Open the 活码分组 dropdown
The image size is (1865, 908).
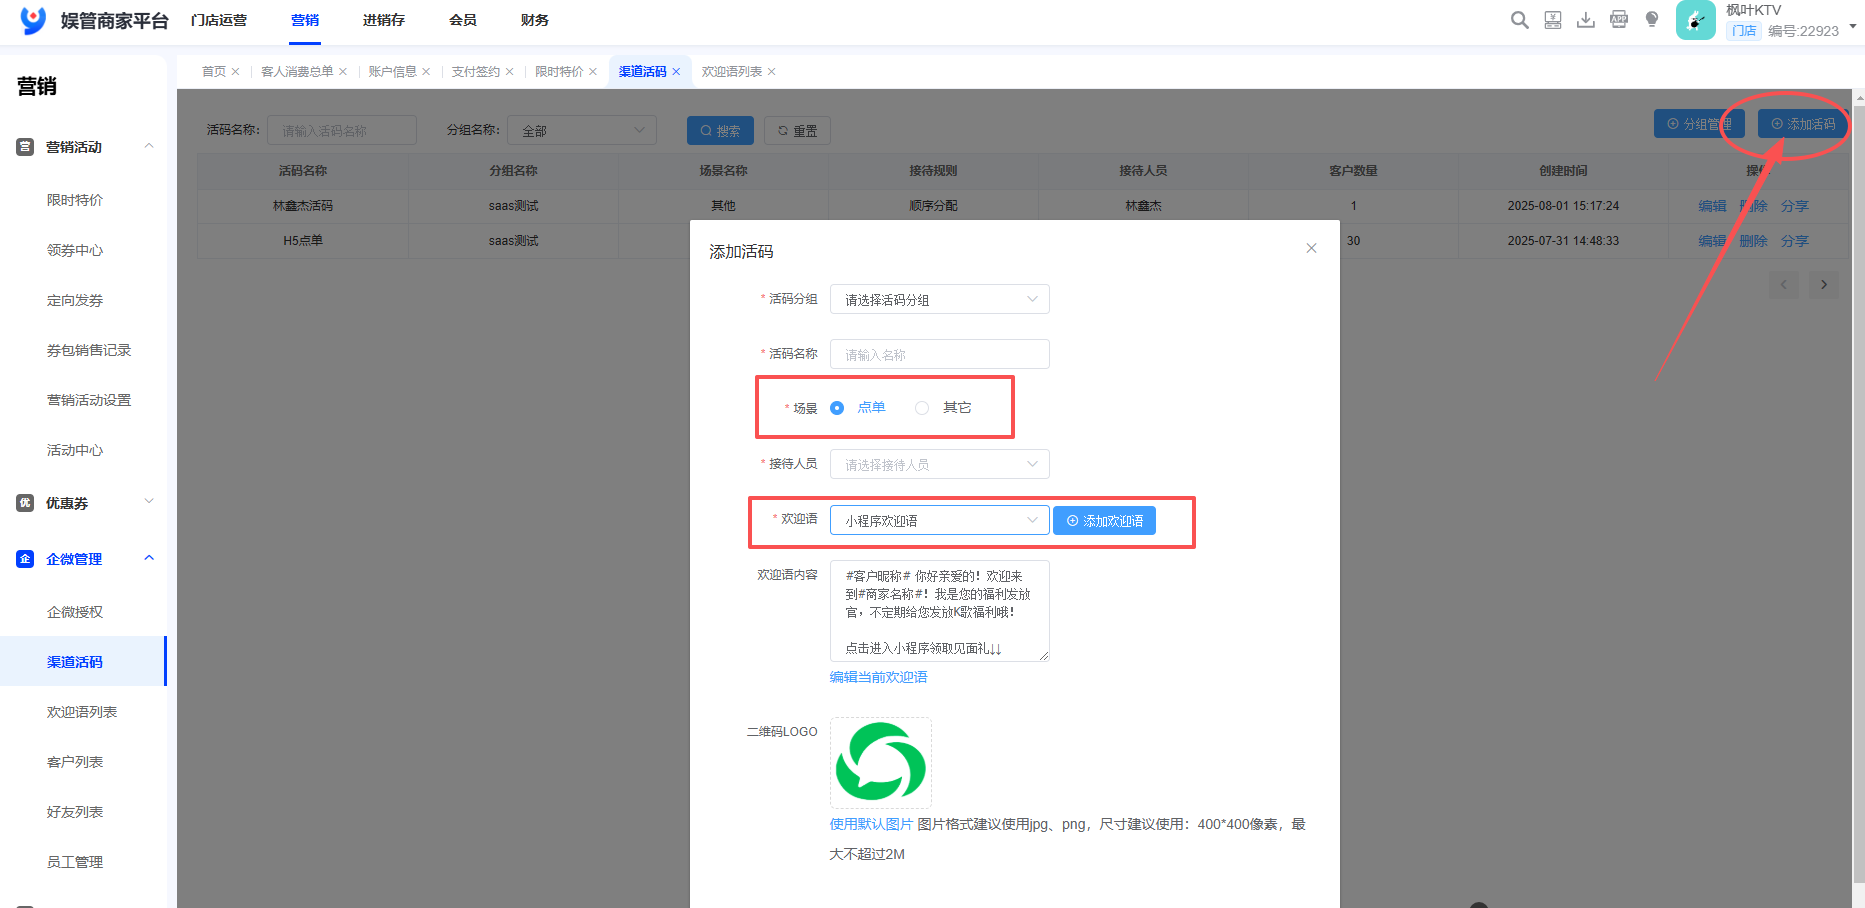[938, 299]
